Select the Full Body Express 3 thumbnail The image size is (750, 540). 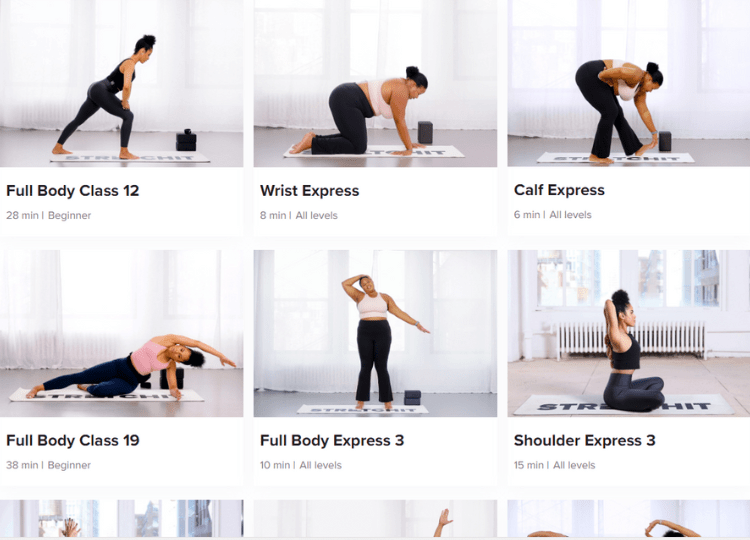[x=375, y=333]
